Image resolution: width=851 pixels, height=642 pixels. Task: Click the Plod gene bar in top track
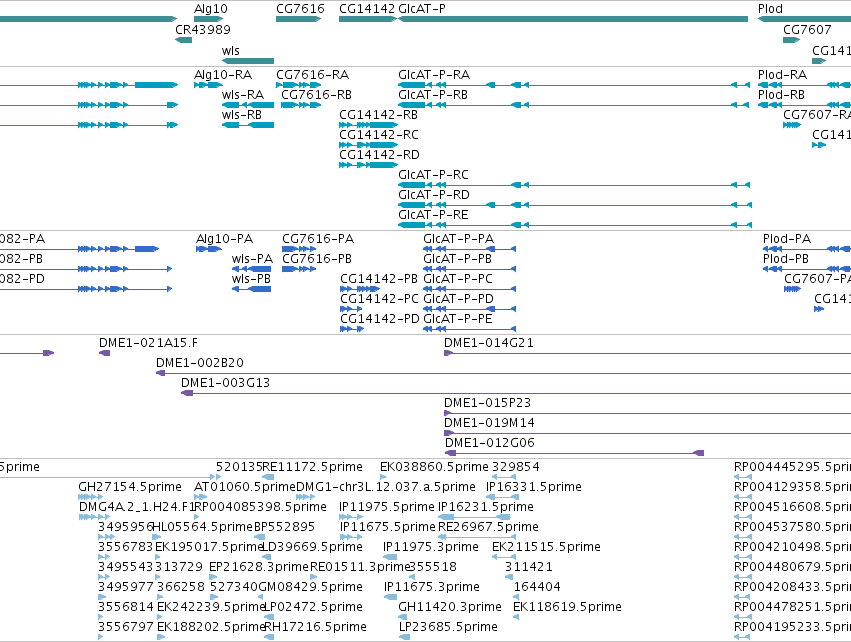pyautogui.click(x=804, y=19)
